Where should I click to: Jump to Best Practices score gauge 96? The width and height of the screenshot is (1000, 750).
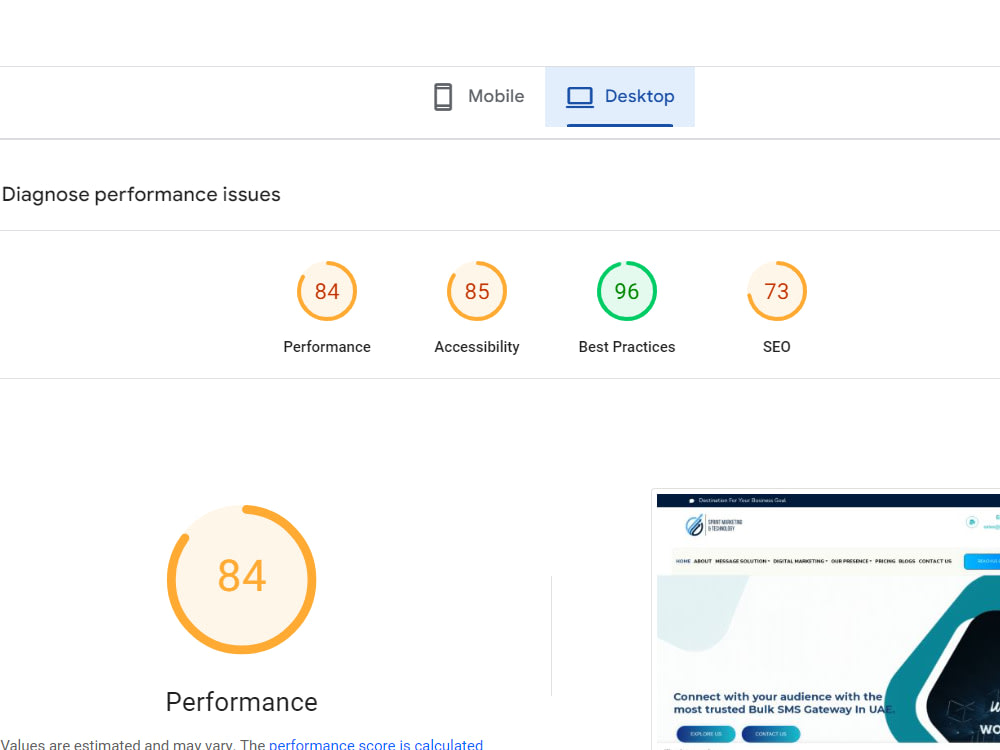pos(626,291)
